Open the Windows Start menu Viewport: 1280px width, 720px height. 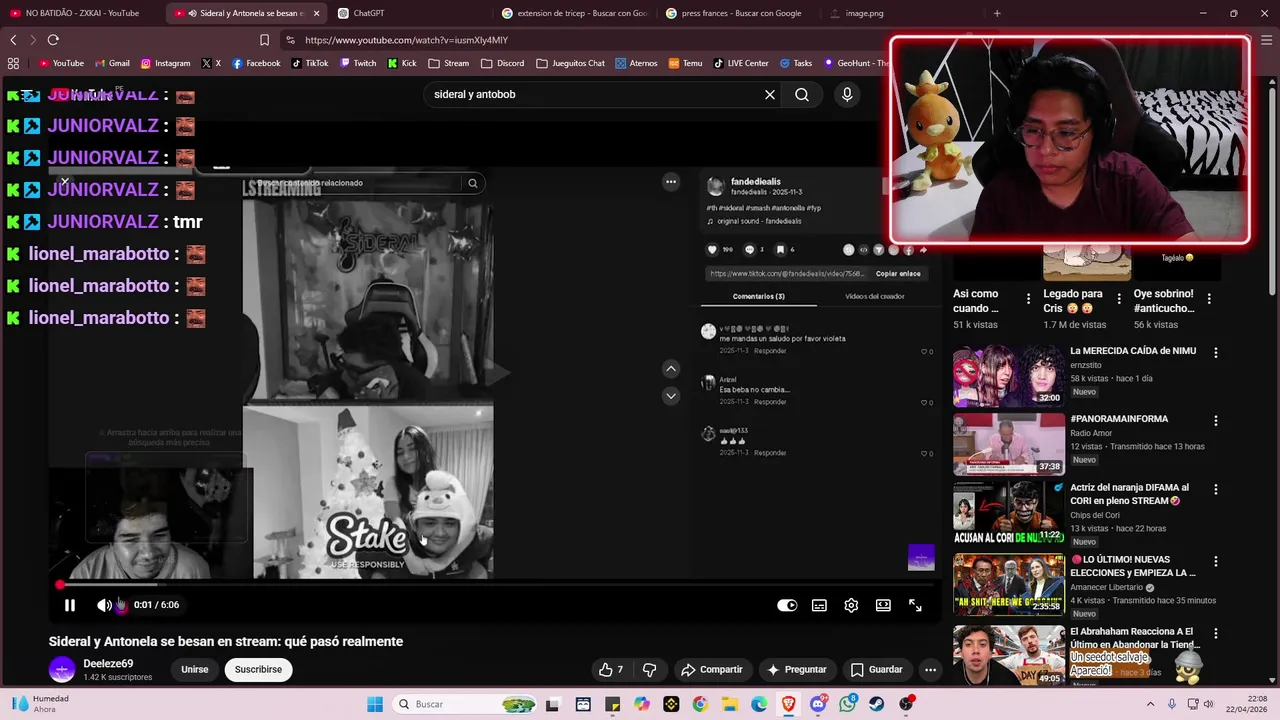tap(375, 704)
